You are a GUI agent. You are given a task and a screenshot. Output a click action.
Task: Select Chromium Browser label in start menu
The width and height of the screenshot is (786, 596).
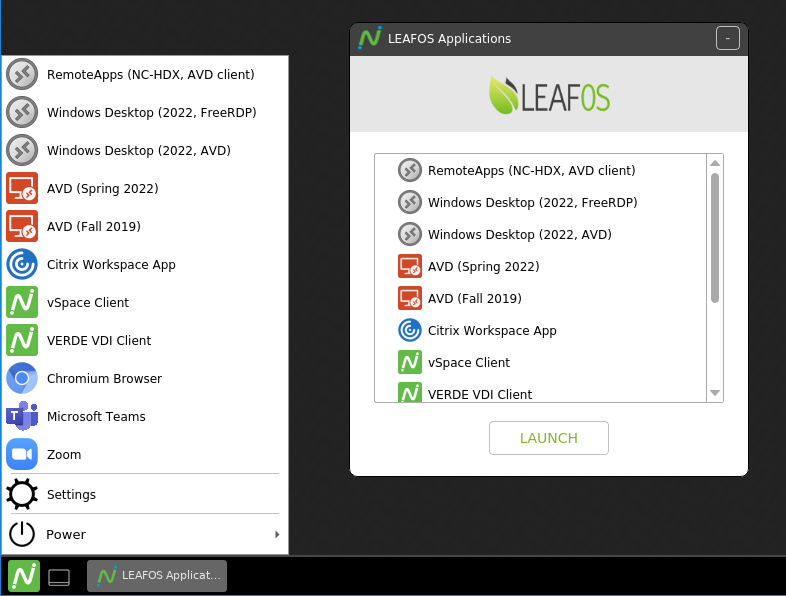coord(104,378)
